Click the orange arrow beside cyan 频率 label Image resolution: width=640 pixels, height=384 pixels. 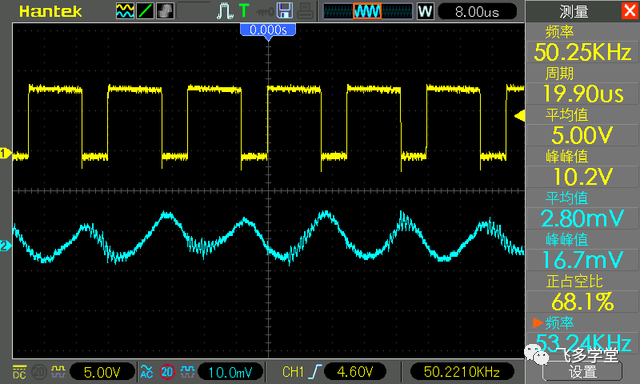click(538, 323)
